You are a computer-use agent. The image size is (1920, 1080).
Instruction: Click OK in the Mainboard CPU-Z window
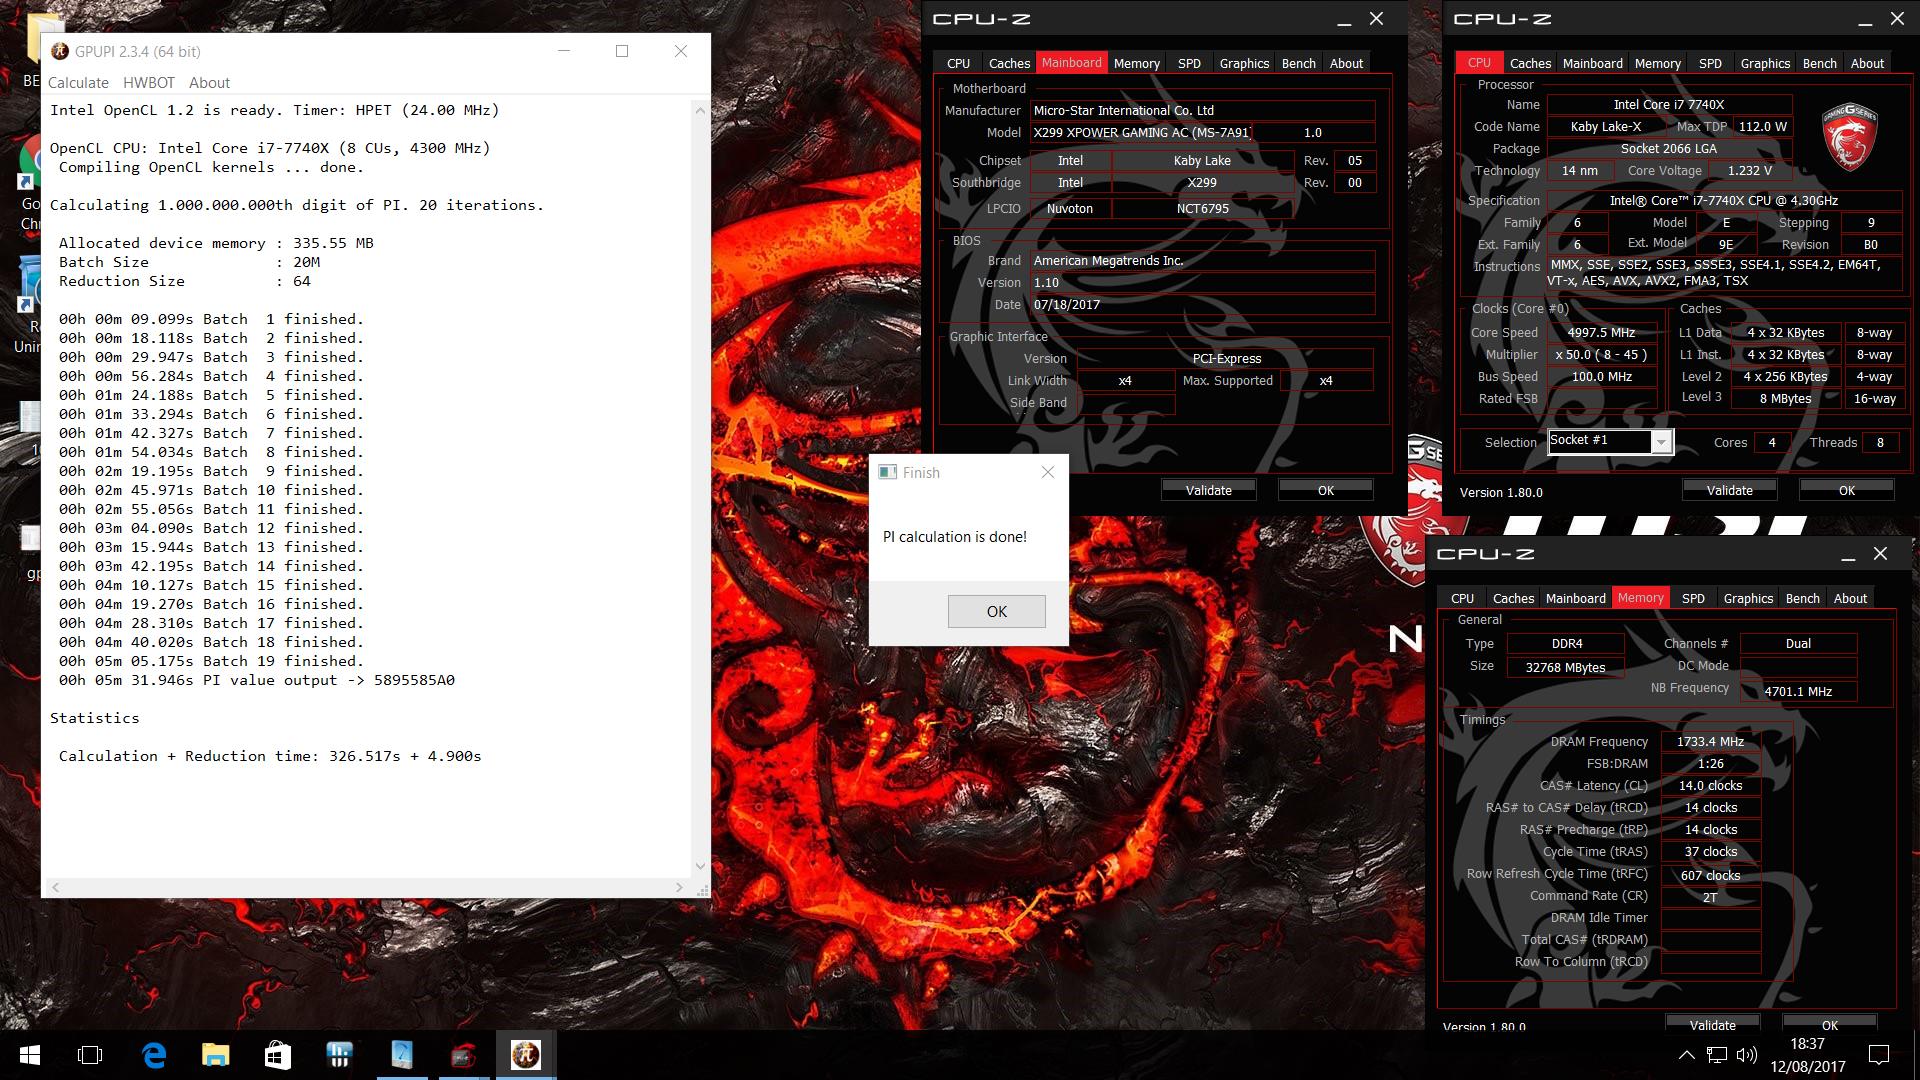tap(1326, 490)
